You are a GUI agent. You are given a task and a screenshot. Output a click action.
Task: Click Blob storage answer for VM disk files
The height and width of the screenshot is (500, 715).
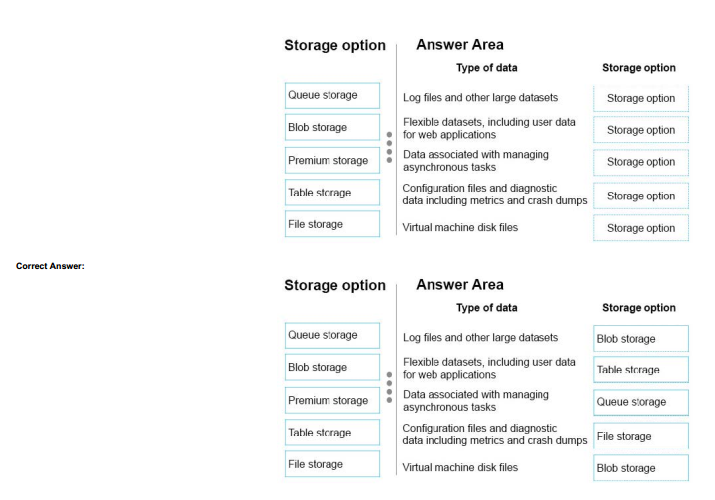[641, 468]
